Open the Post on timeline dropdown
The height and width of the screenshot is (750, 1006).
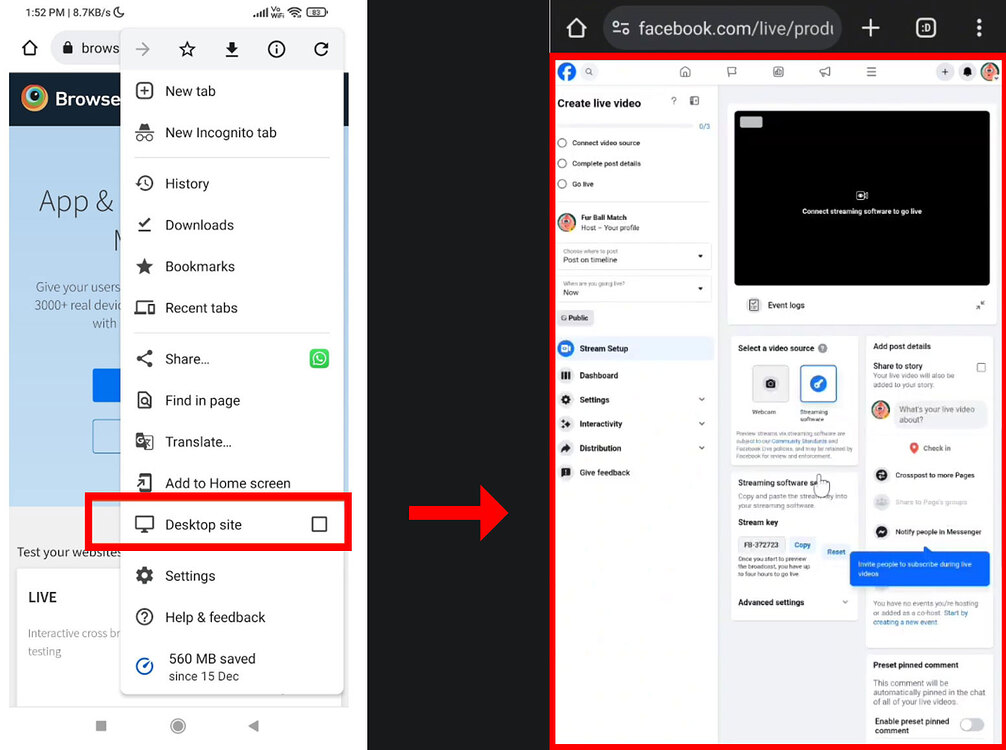(x=635, y=256)
